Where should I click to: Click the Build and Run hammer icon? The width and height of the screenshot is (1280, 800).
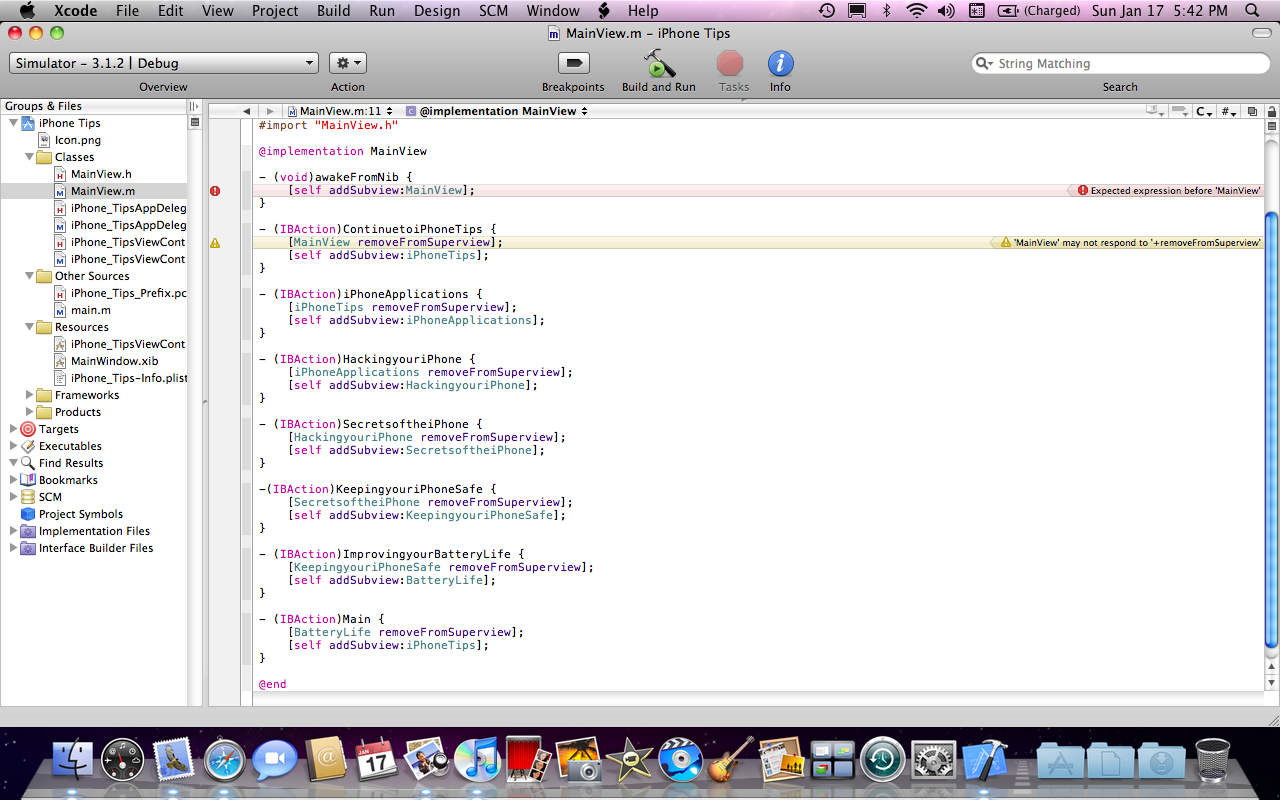point(658,63)
